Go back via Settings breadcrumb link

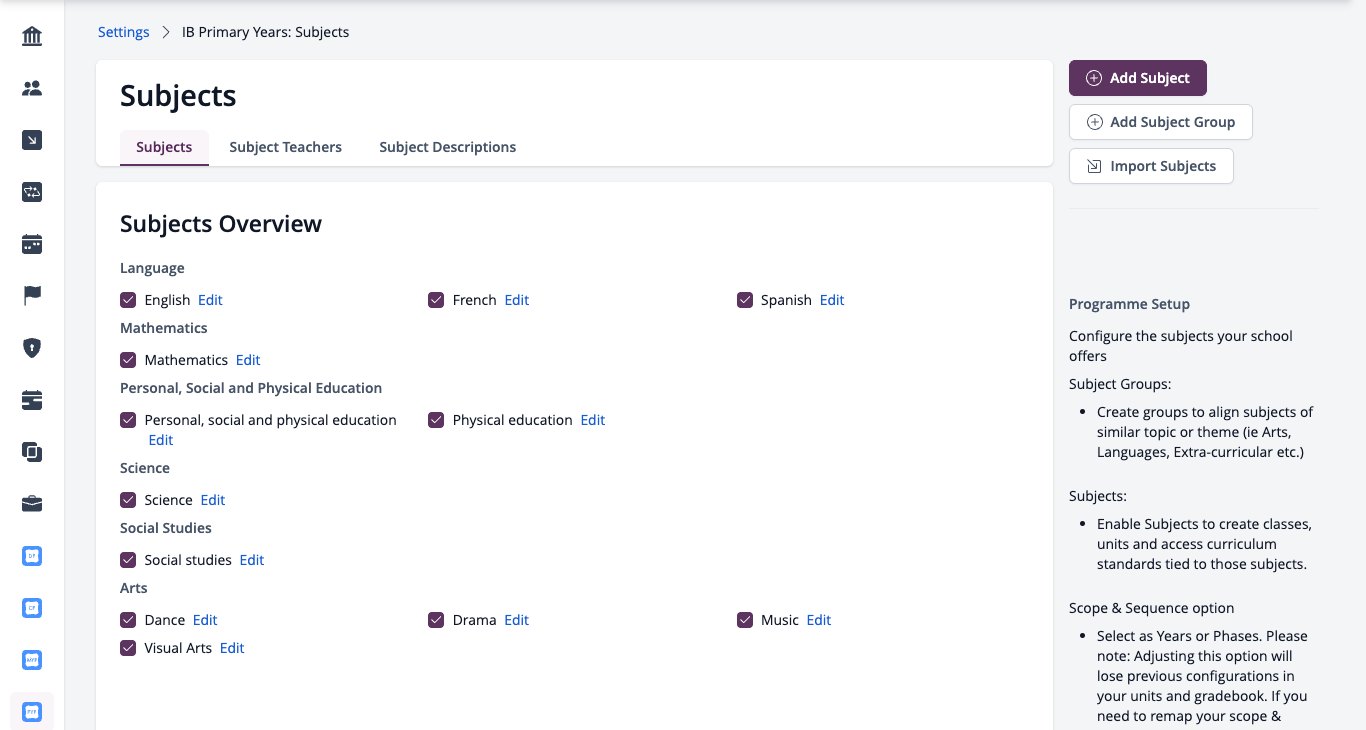[124, 32]
